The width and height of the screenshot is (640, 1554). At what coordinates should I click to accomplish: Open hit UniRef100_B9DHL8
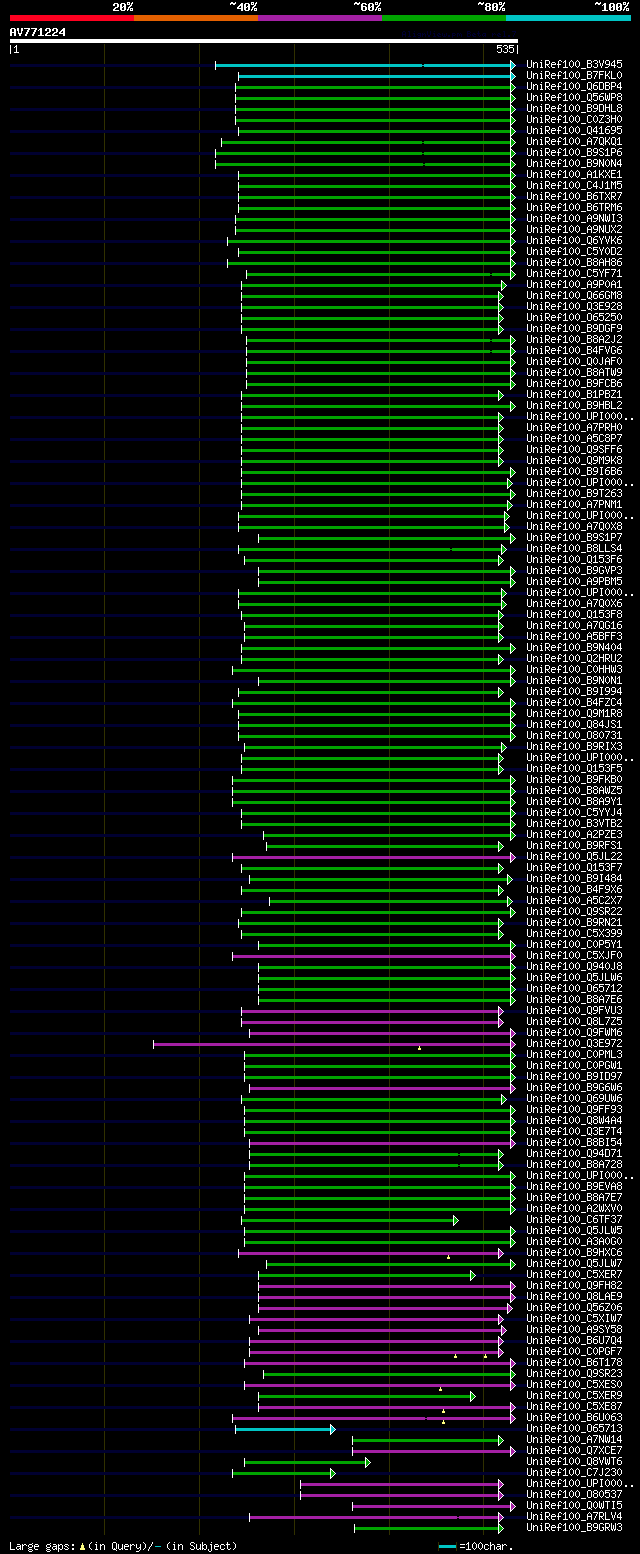pos(574,108)
